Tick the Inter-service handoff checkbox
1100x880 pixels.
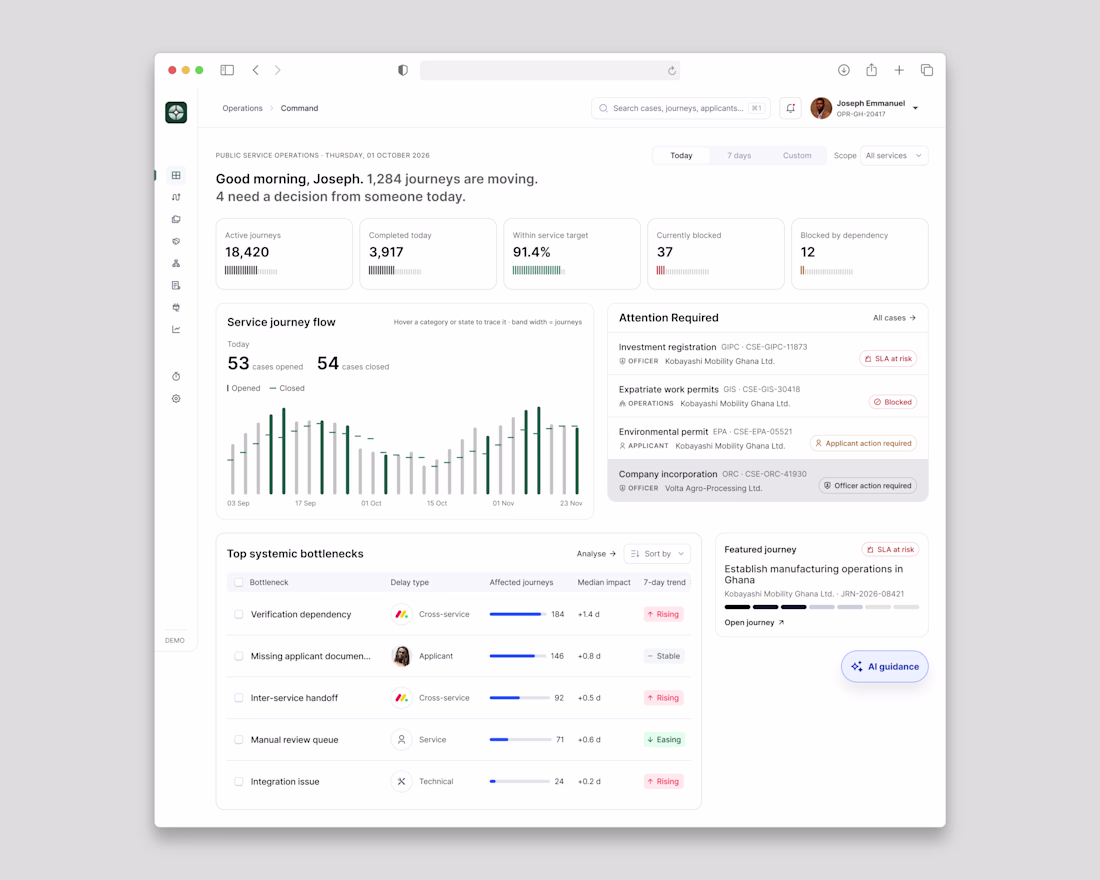239,698
